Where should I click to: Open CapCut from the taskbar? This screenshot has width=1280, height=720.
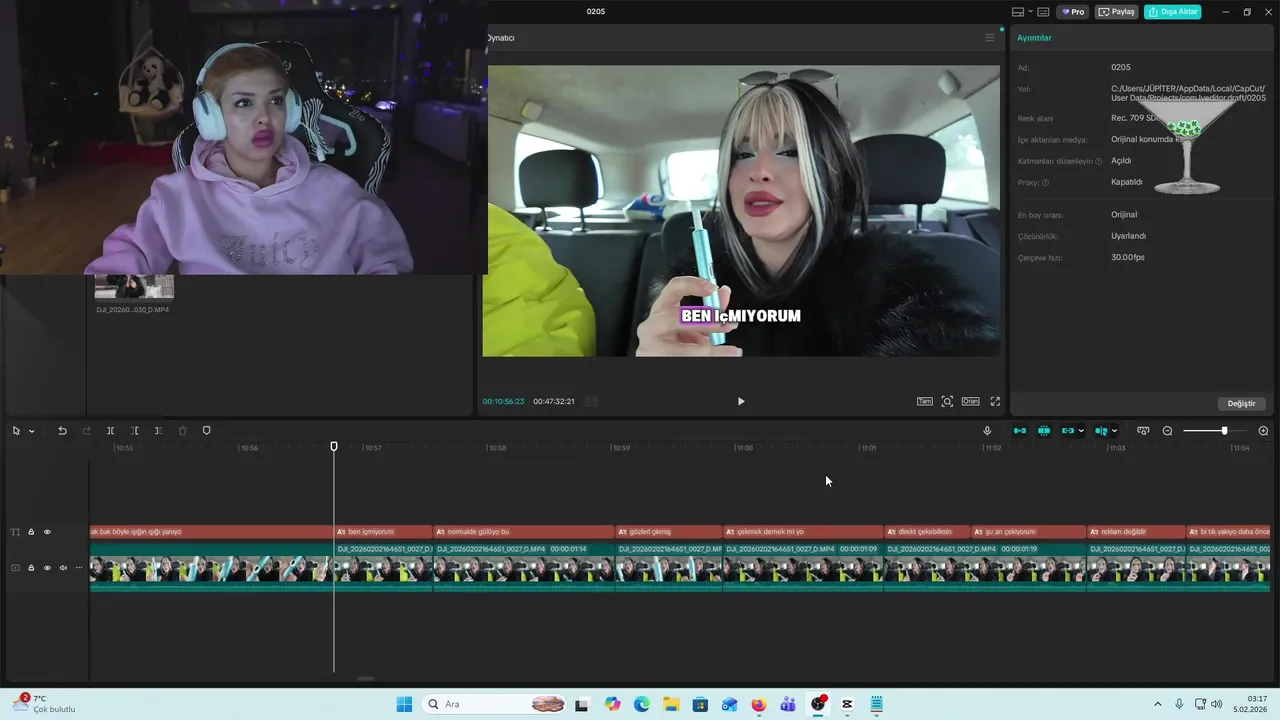pos(847,704)
